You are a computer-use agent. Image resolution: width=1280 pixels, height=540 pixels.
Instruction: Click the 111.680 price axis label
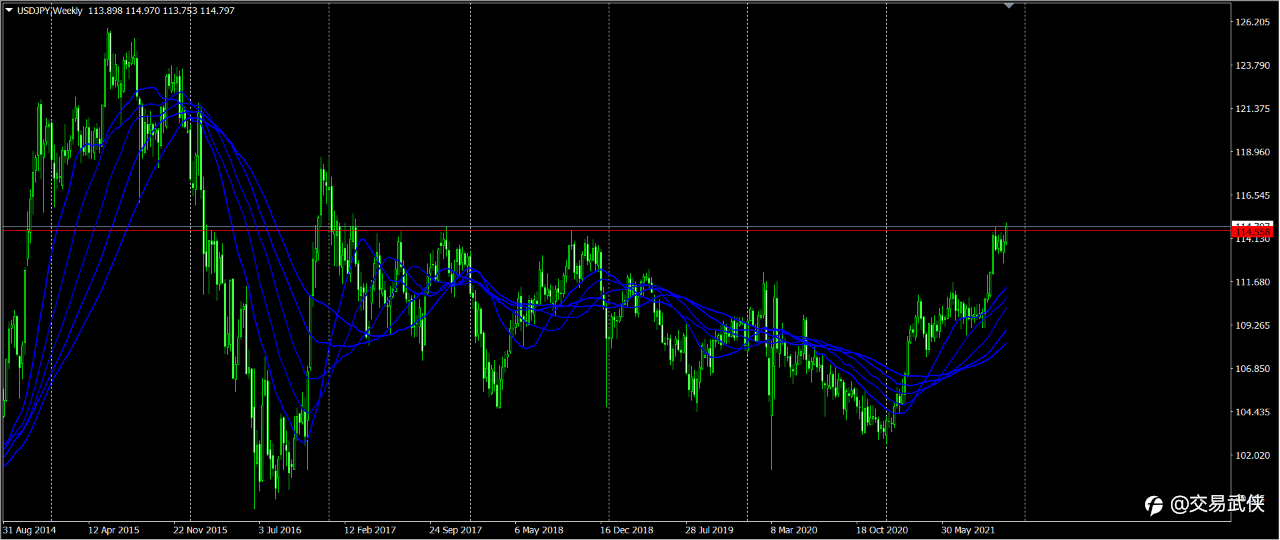(x=1253, y=283)
